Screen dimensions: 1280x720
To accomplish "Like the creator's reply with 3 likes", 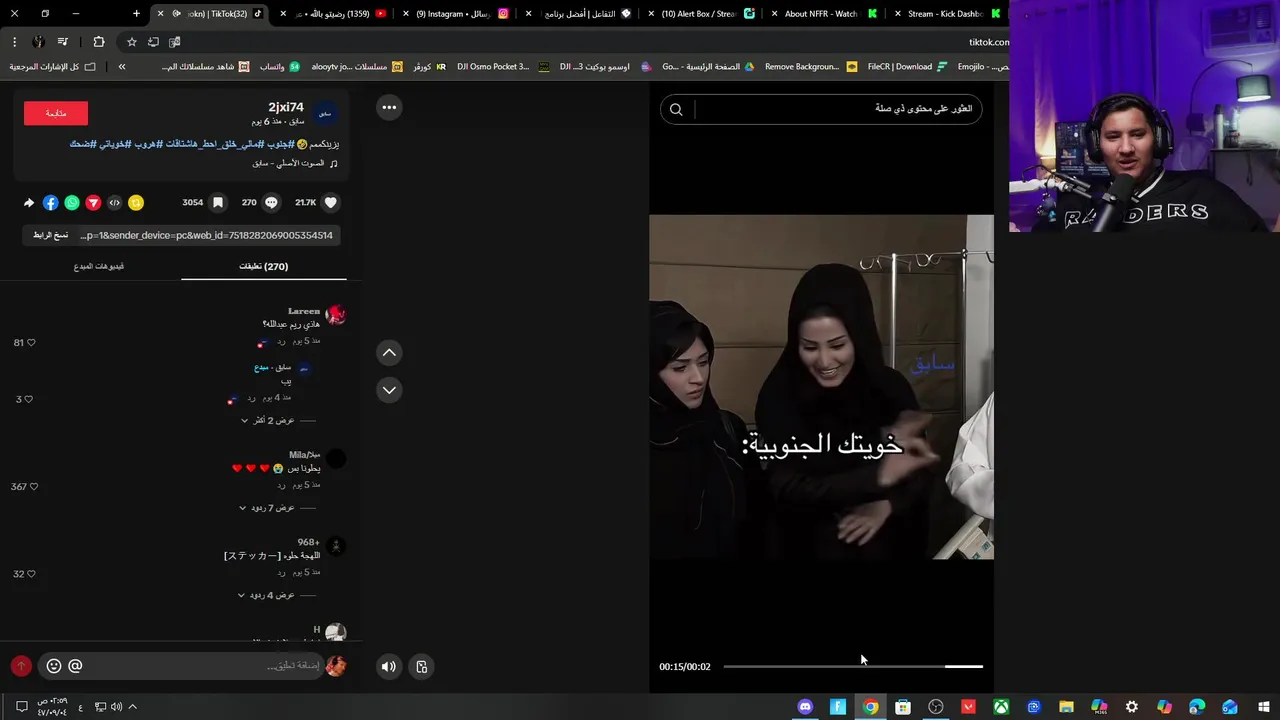I will coord(28,400).
